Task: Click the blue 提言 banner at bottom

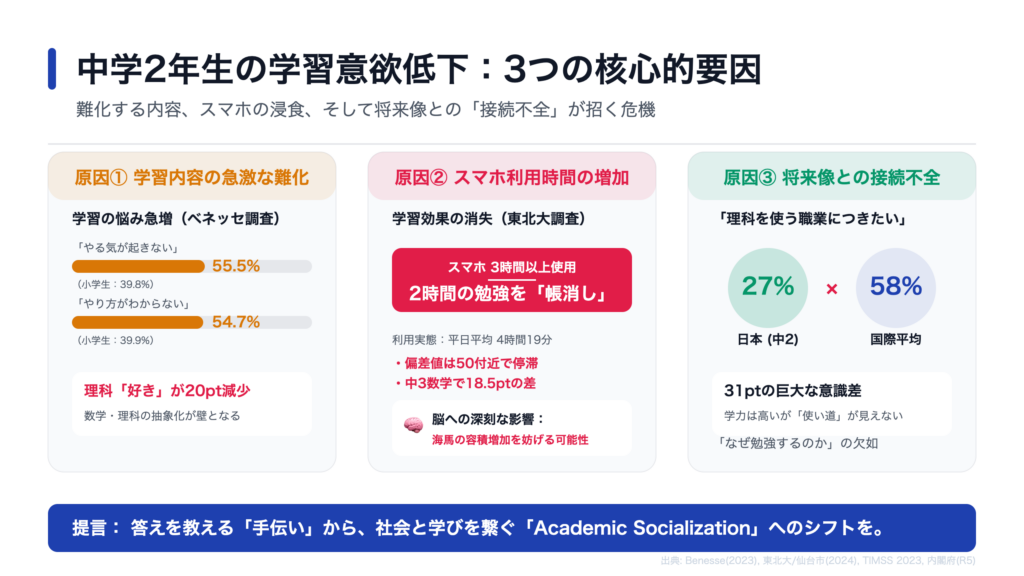Action: [512, 527]
